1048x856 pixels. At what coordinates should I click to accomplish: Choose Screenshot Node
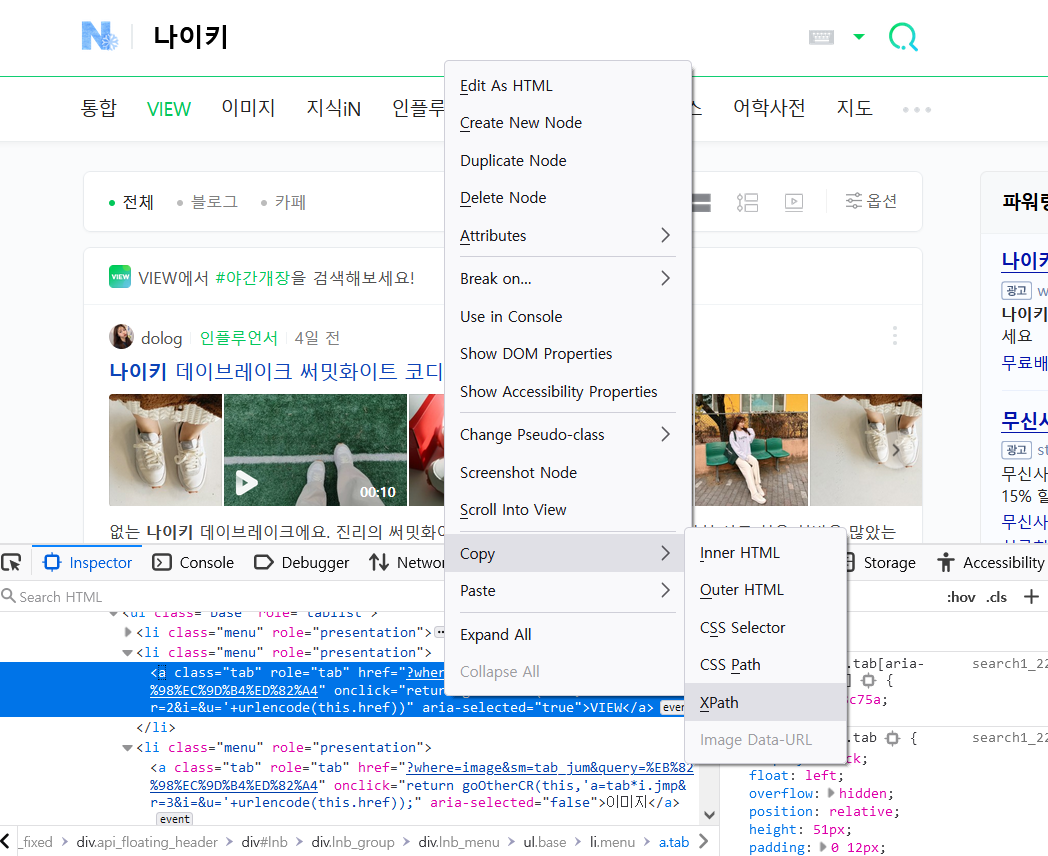point(567,472)
